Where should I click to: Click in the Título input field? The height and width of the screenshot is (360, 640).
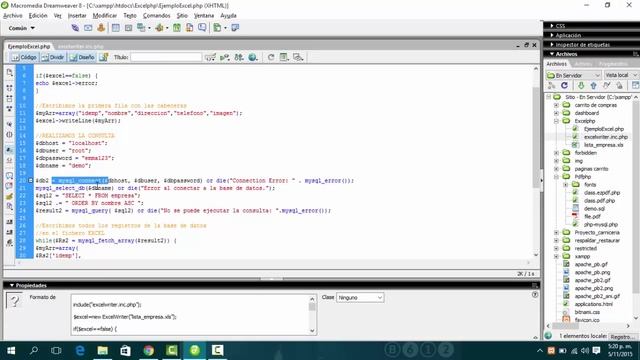[x=166, y=58]
